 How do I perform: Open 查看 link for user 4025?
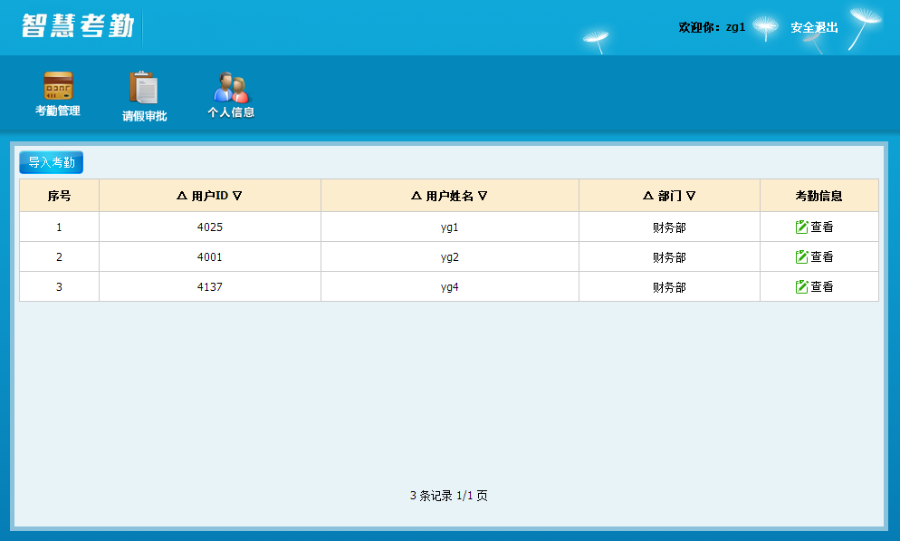pos(821,227)
